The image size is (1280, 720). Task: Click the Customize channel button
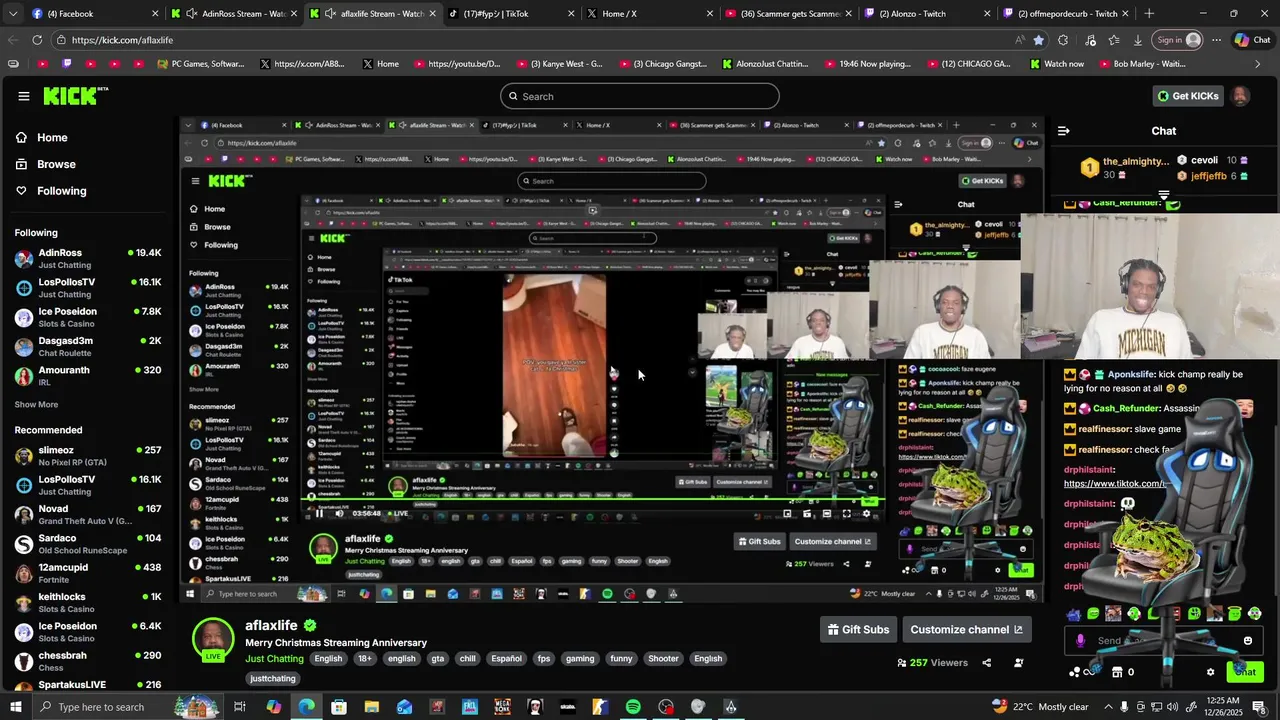pos(966,630)
